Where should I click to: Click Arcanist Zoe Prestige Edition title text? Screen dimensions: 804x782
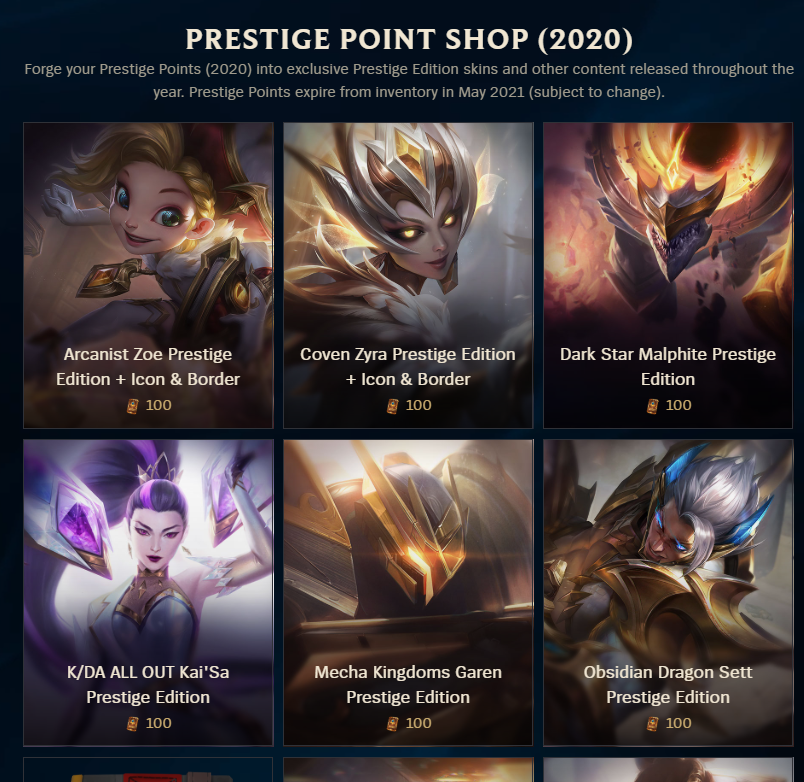pos(148,367)
